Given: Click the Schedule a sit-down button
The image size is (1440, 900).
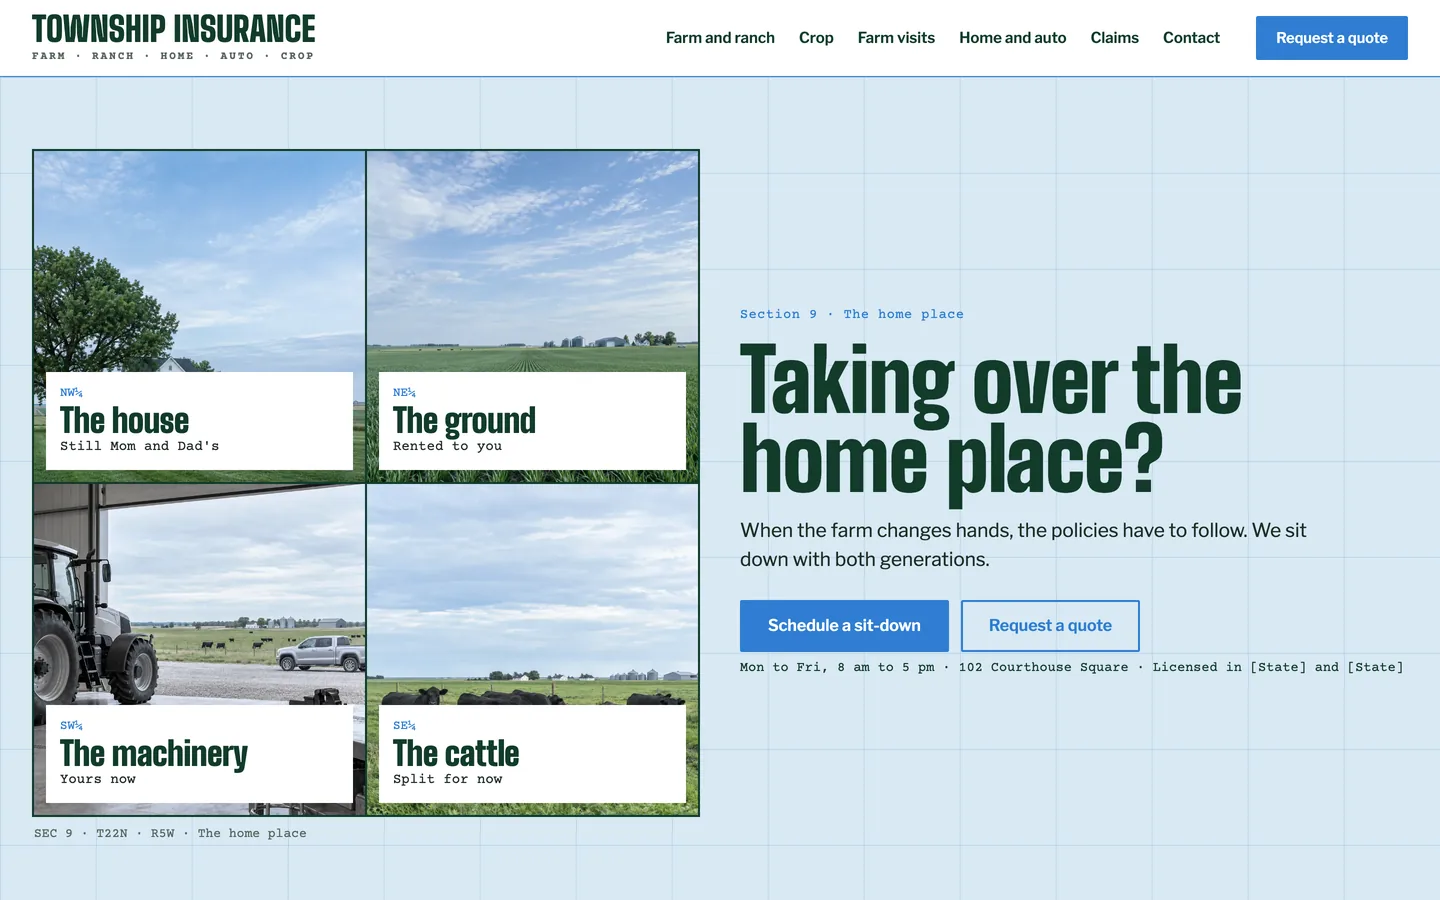Looking at the screenshot, I should (x=844, y=626).
